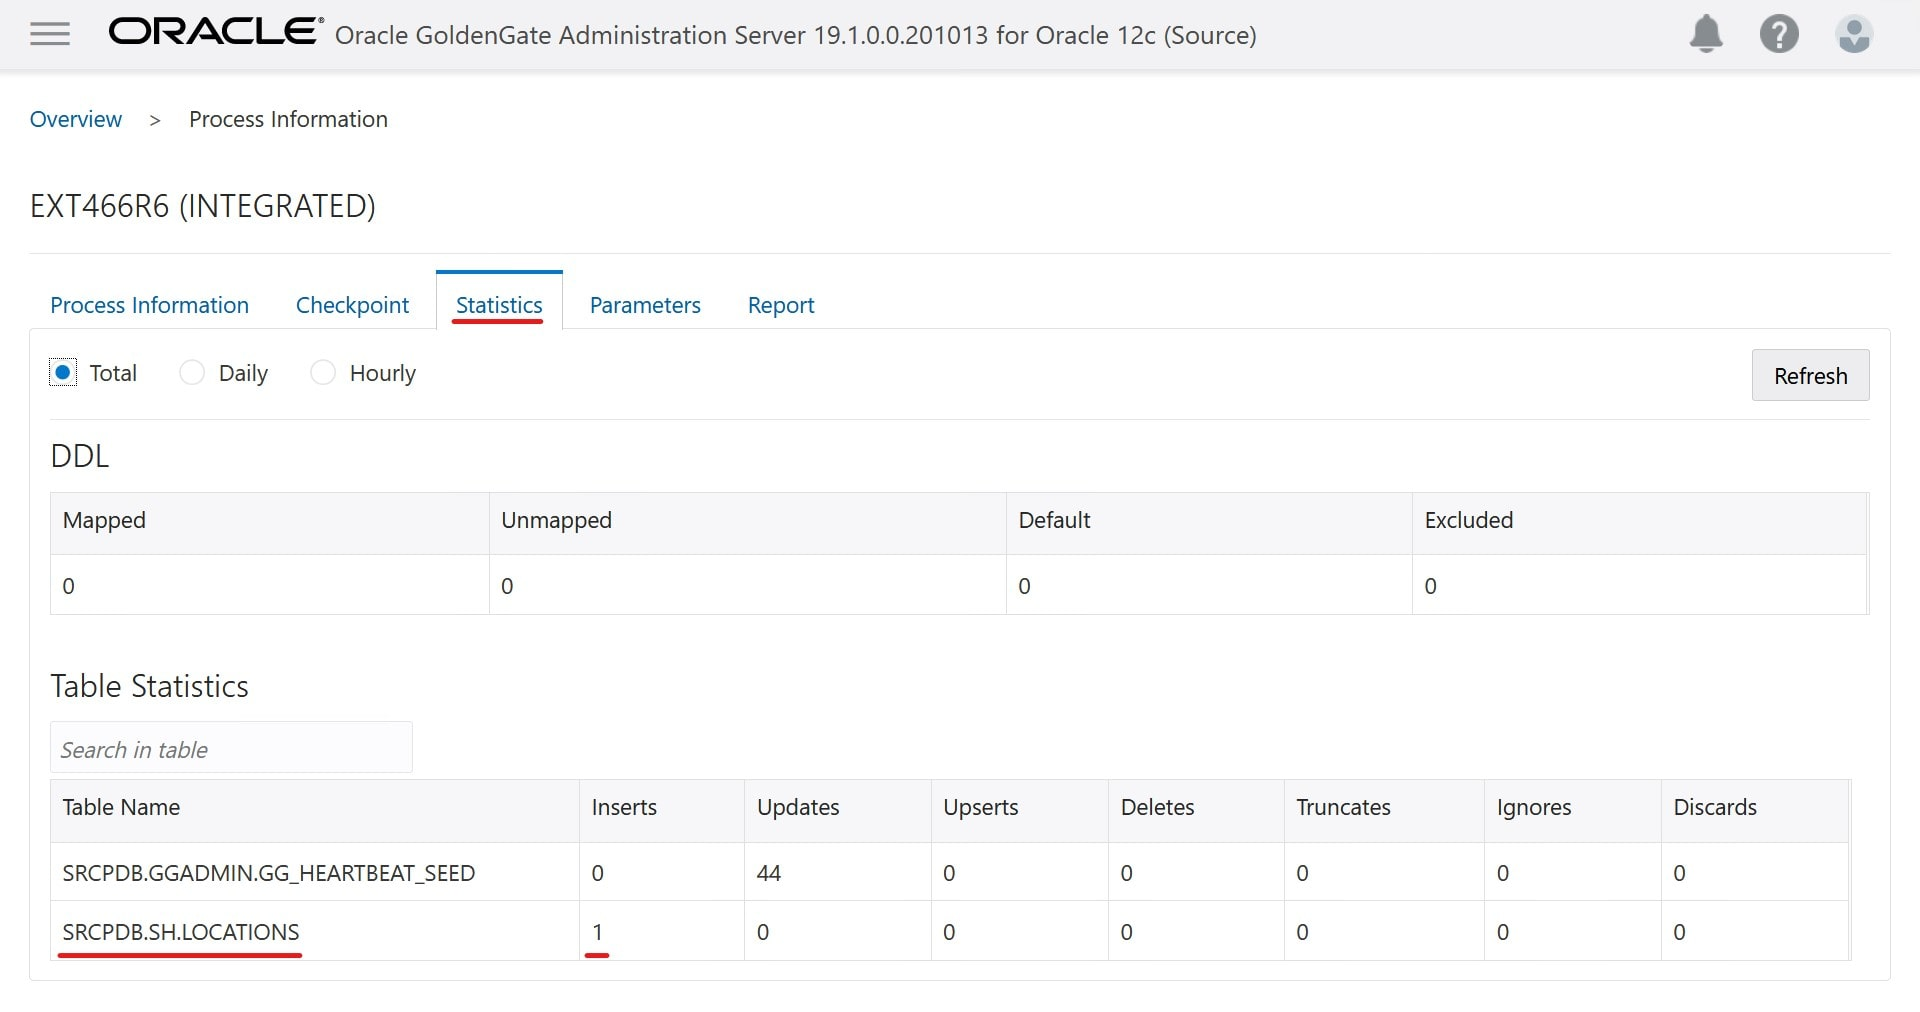Switch to the Parameters tab
Viewport: 1920px width, 1012px height.
[645, 305]
